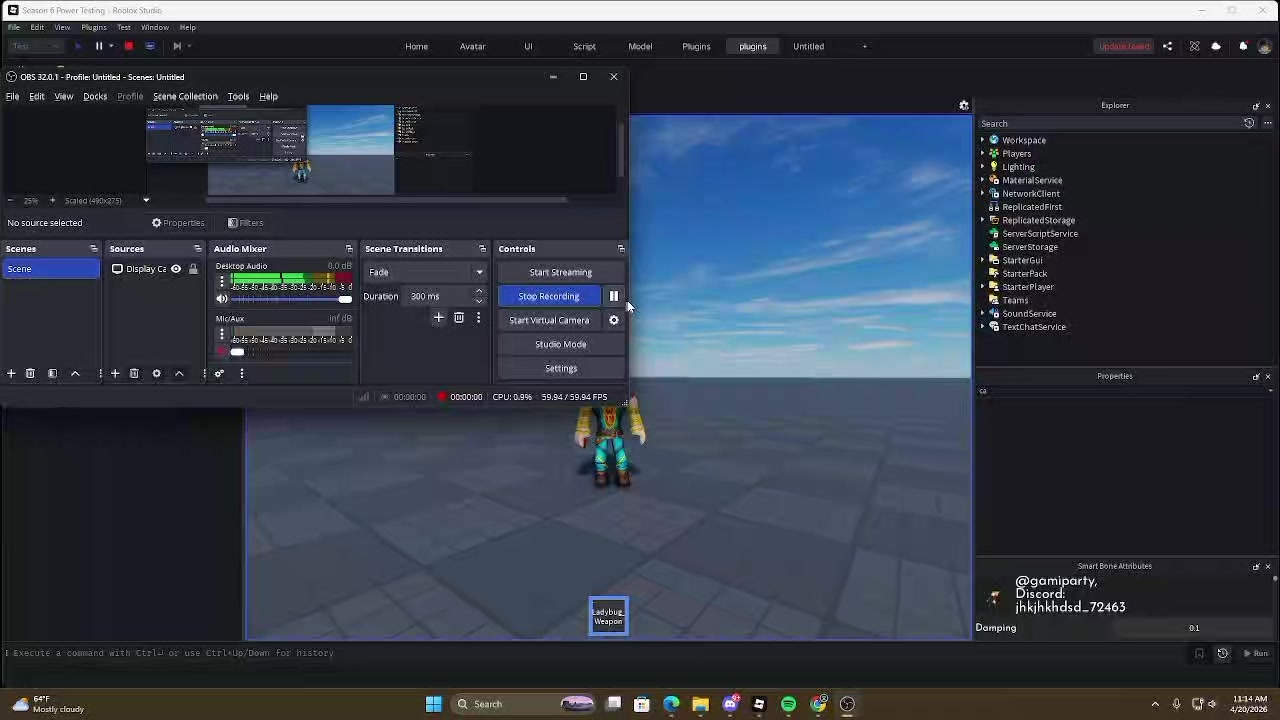This screenshot has width=1280, height=720.
Task: Open Audio Mixer toolbar three-dot menu
Action: coord(241,373)
